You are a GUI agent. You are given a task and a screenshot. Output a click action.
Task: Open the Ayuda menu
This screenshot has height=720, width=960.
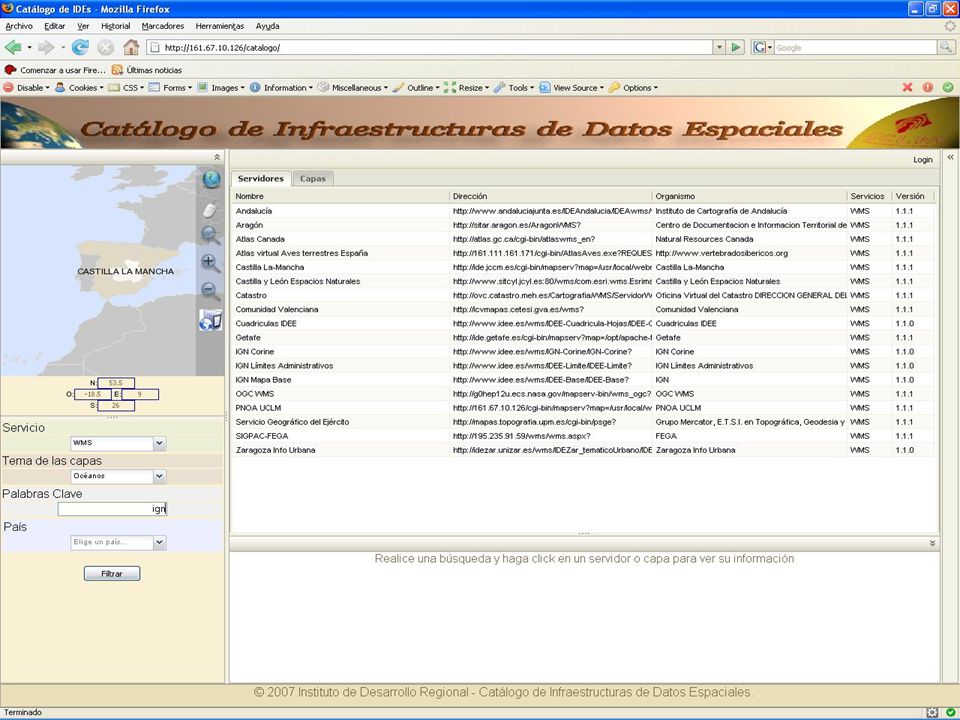point(268,26)
